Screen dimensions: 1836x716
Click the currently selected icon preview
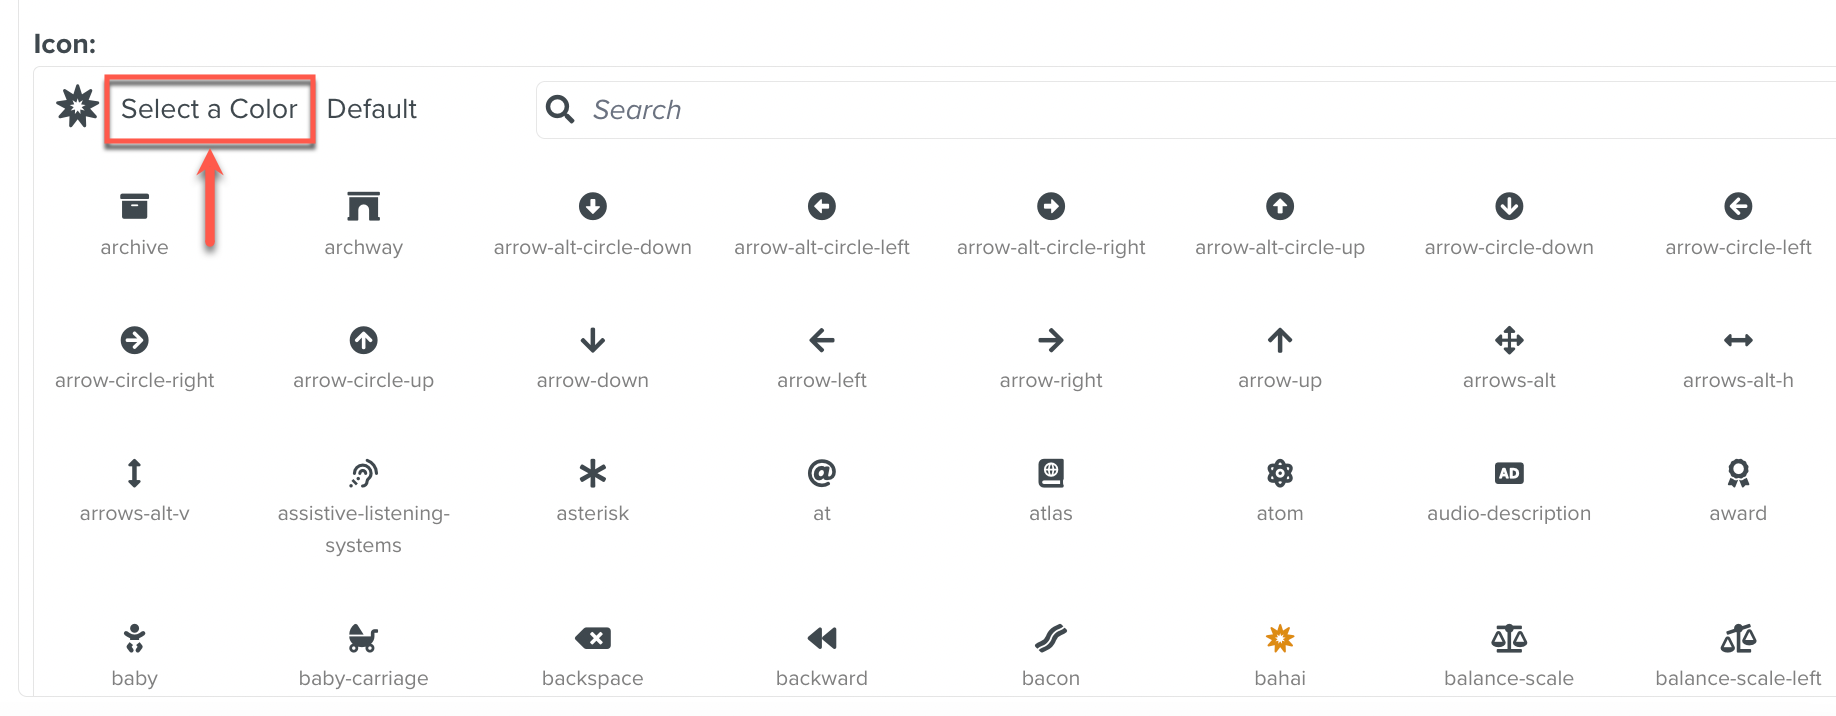click(76, 106)
